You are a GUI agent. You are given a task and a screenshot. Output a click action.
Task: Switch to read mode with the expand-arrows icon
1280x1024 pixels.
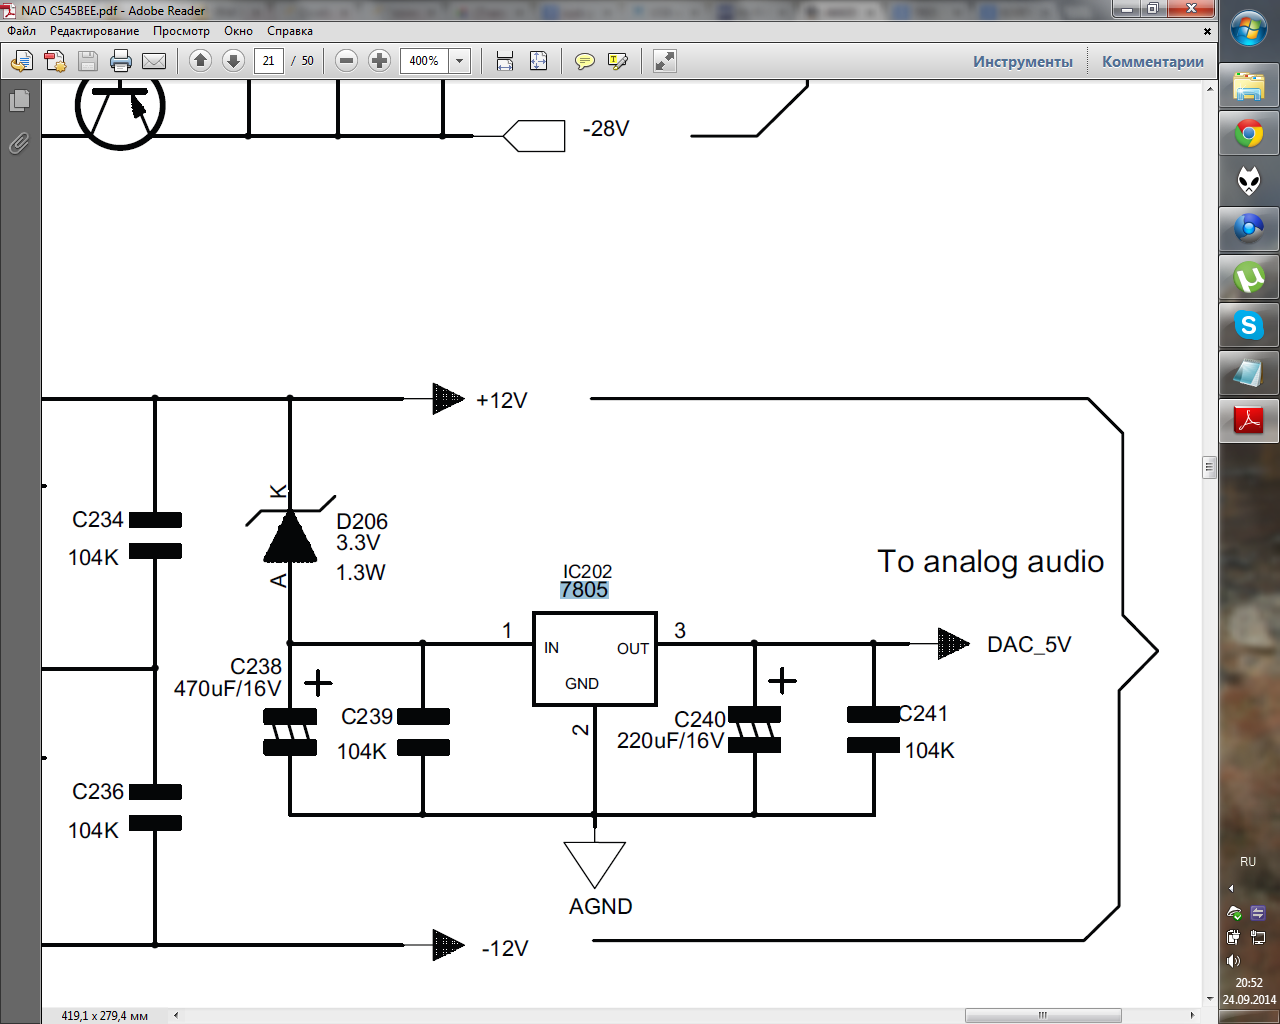tap(664, 61)
